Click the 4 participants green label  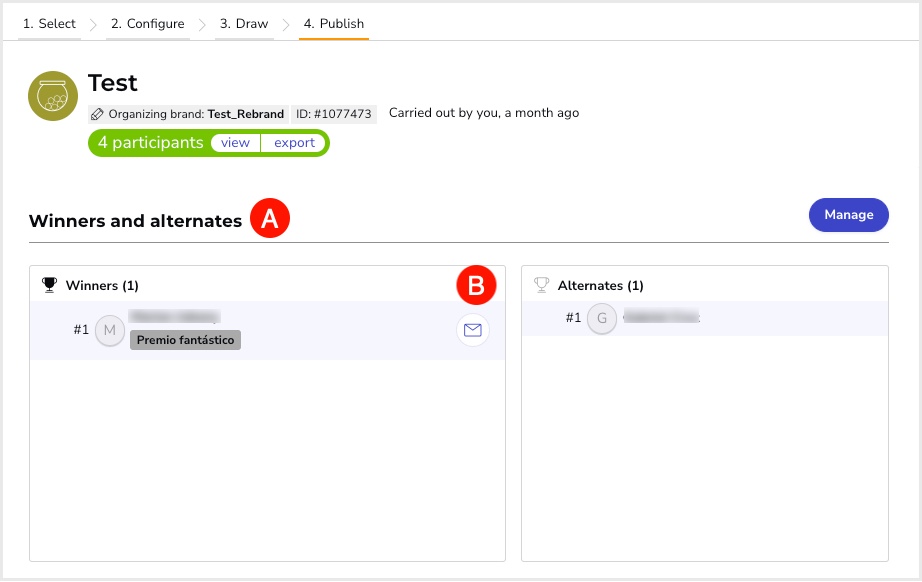tap(151, 143)
